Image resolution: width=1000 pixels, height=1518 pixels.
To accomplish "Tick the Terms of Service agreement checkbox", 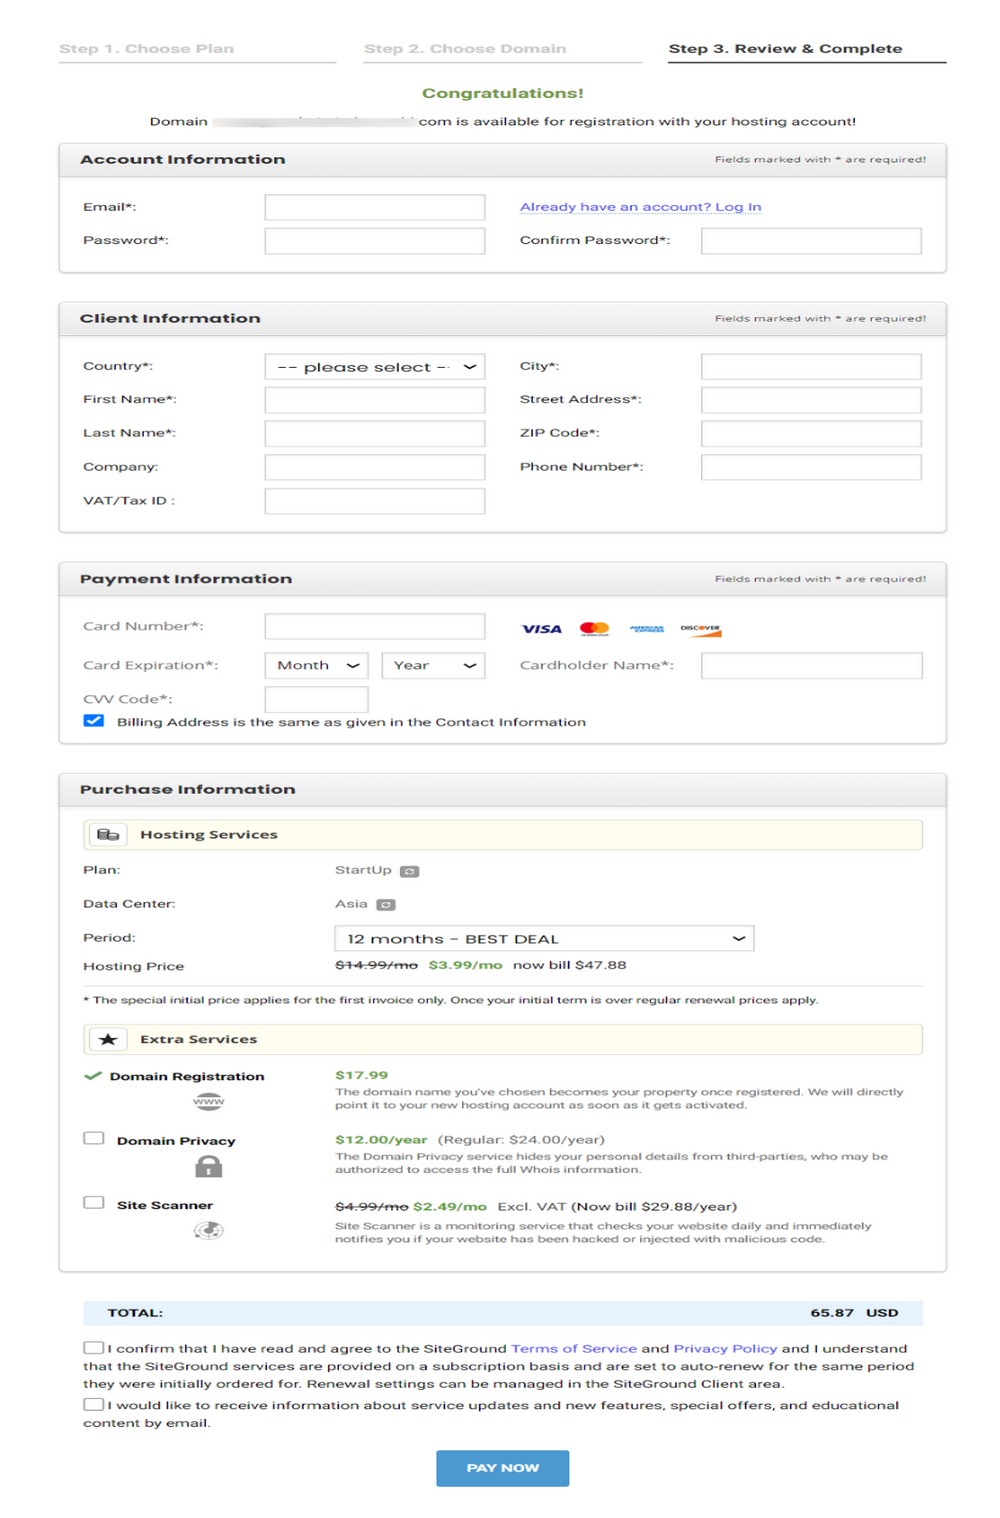I will 94,1348.
